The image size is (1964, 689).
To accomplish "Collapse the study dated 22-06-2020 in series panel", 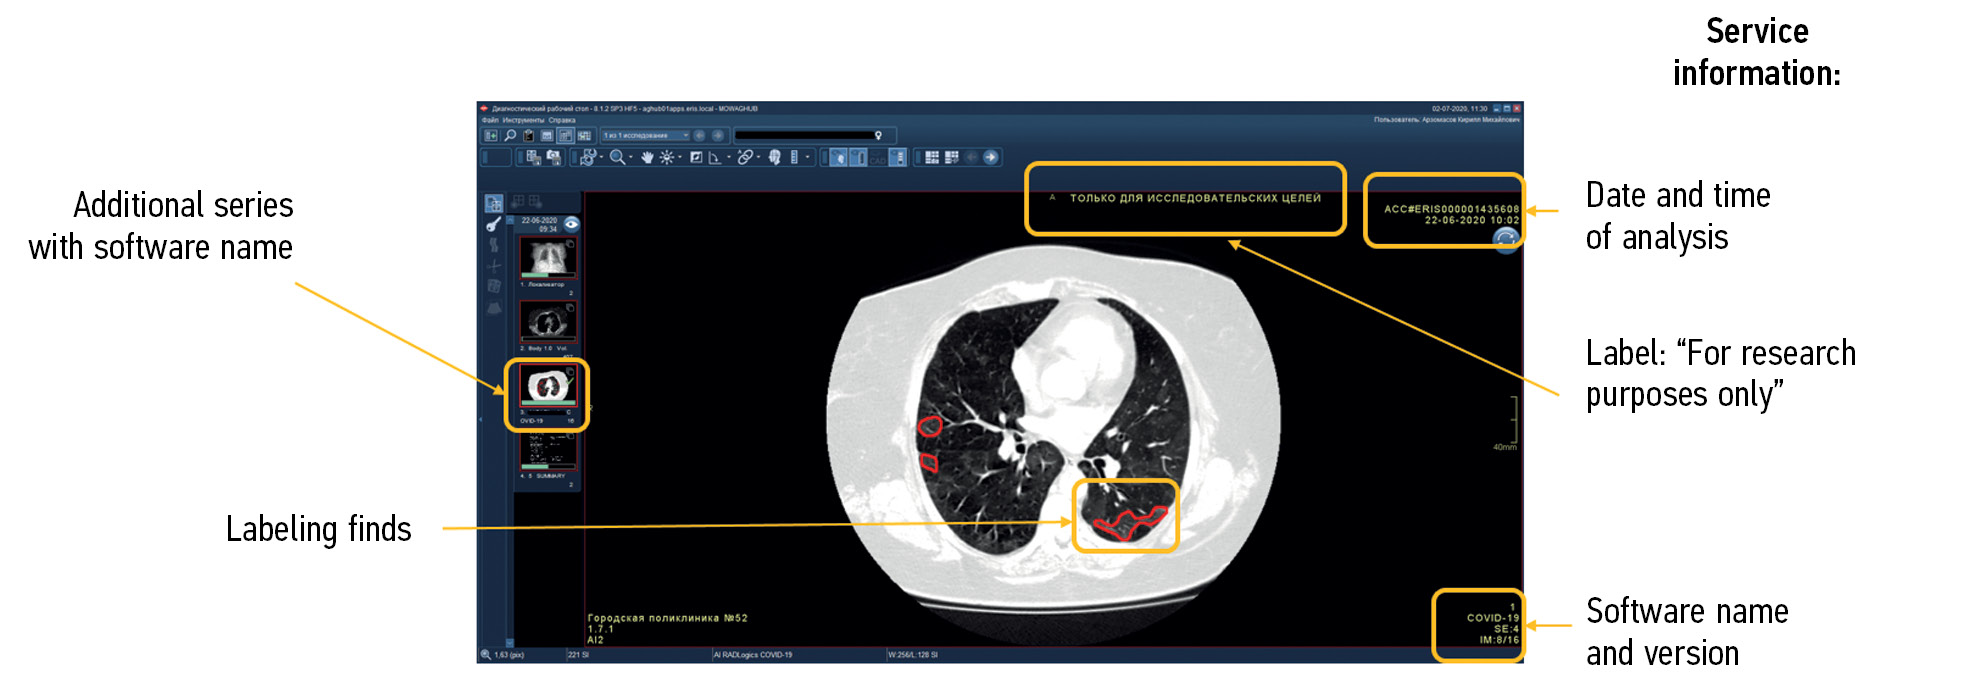I will pos(510,220).
